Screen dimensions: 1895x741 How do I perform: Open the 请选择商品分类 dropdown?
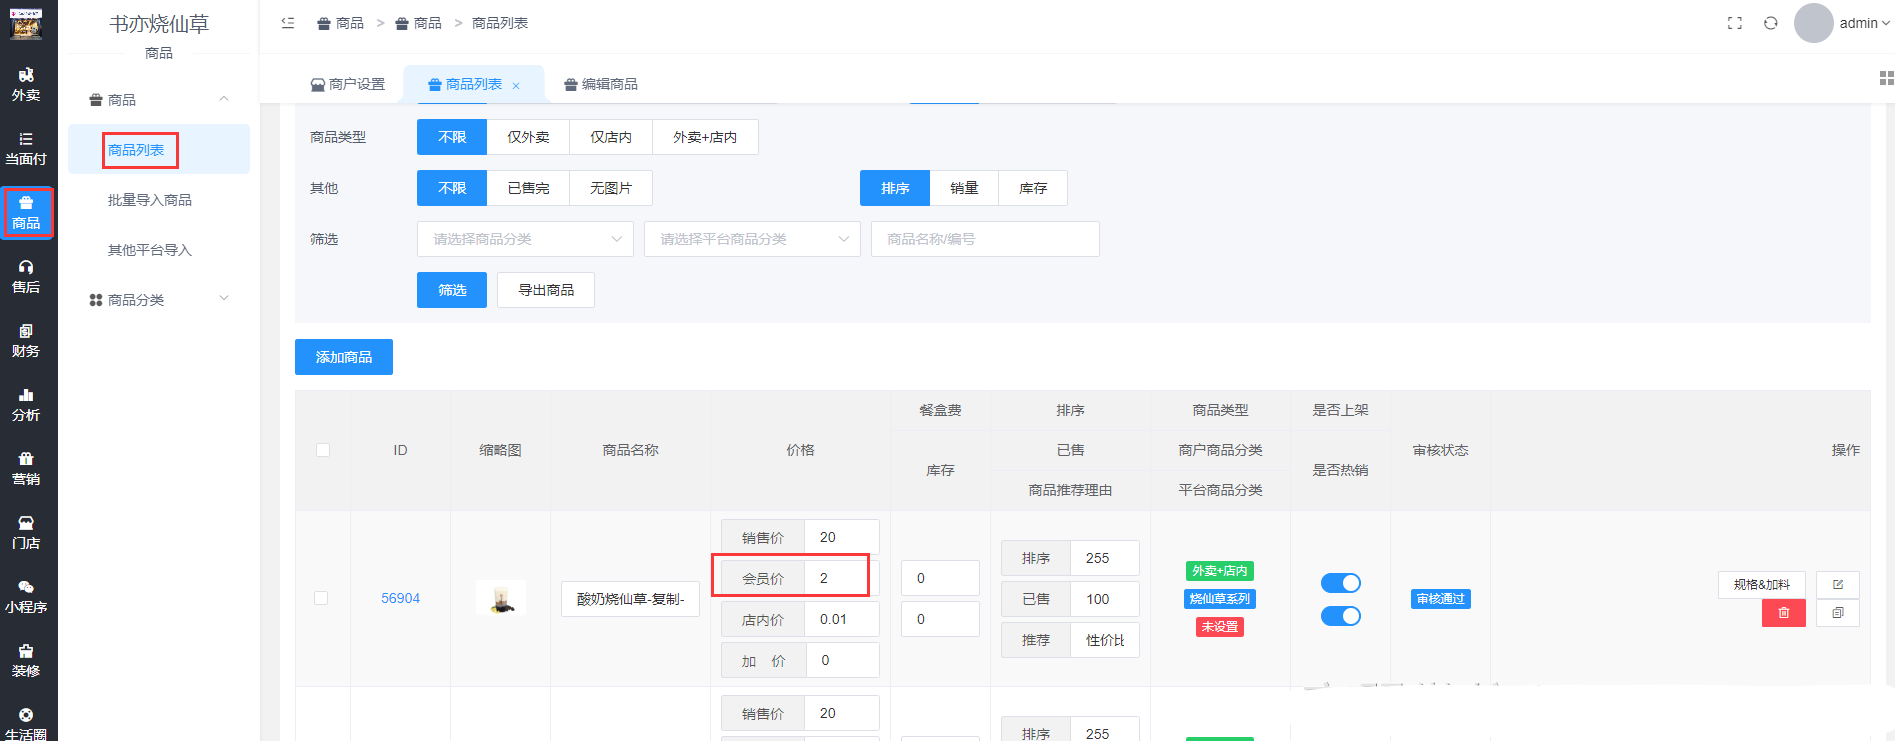[x=525, y=239]
